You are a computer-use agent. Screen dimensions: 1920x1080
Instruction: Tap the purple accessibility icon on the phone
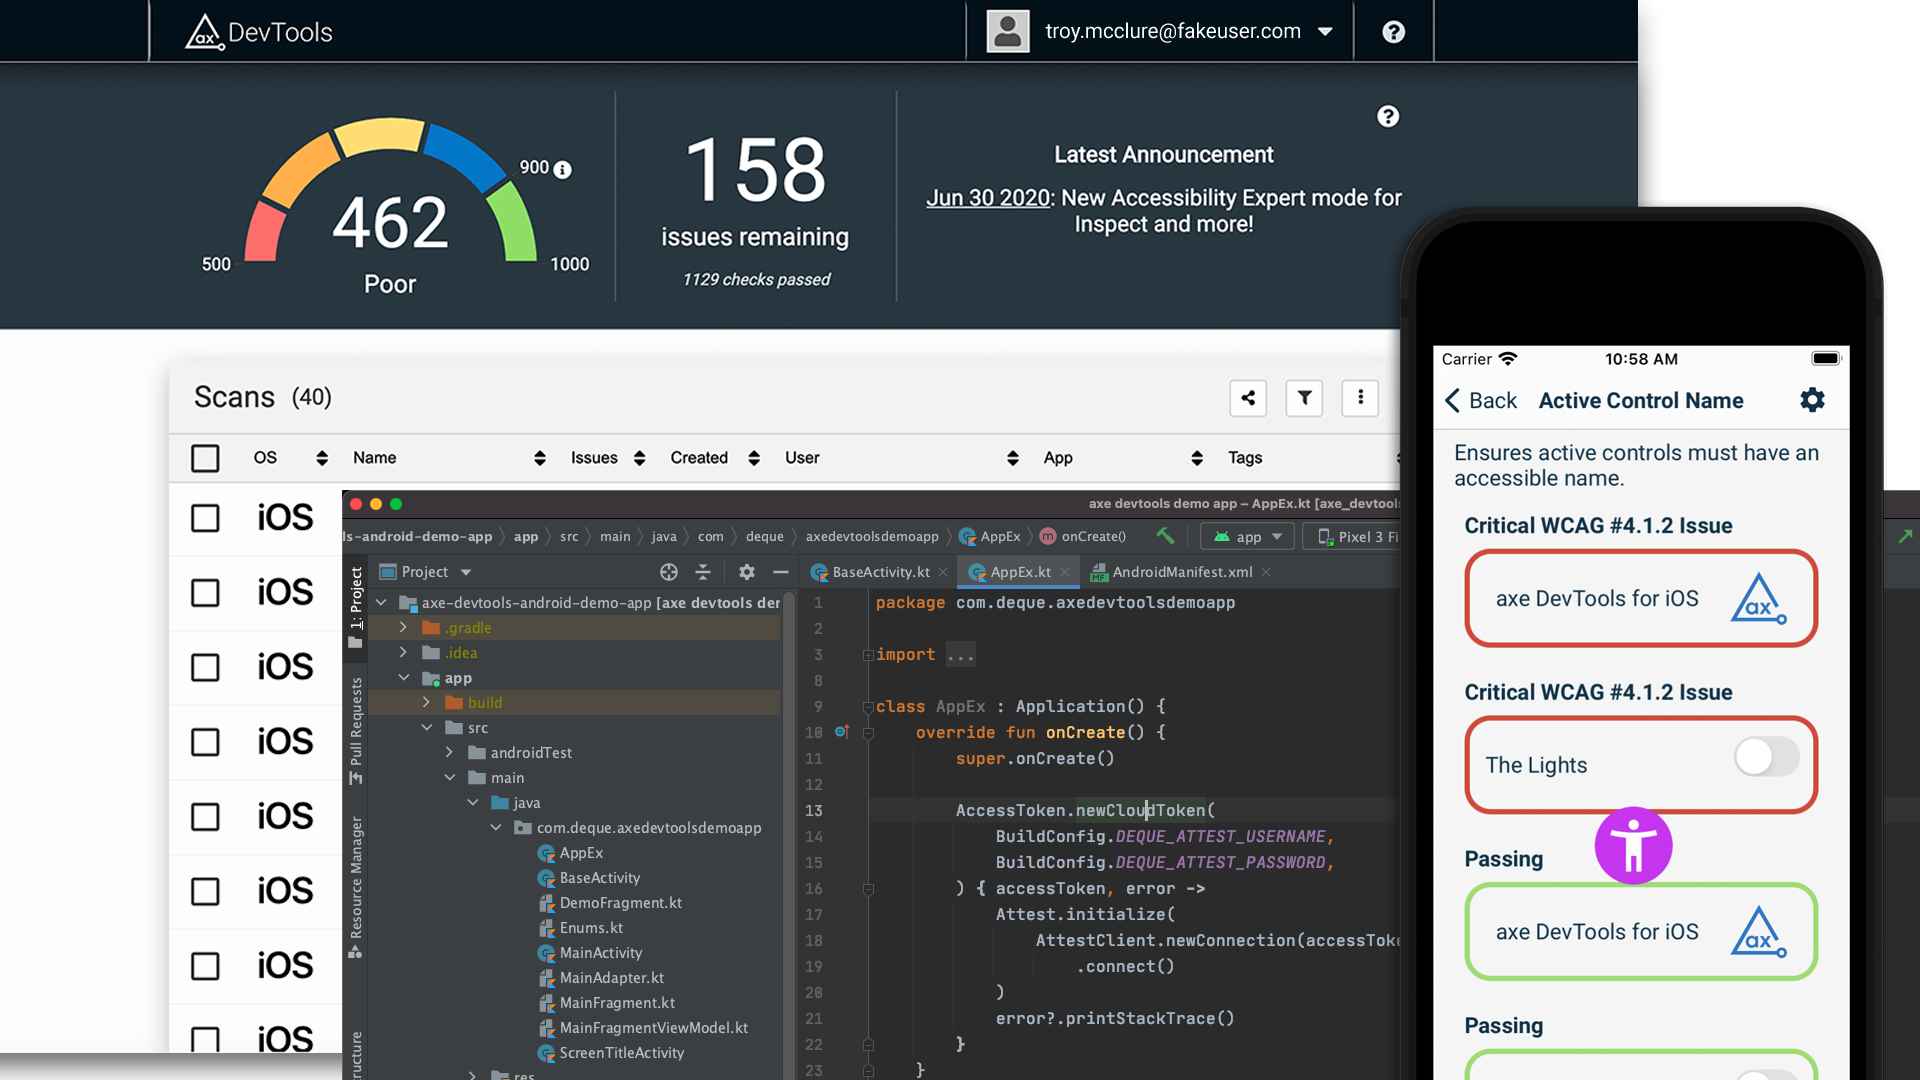click(1633, 845)
